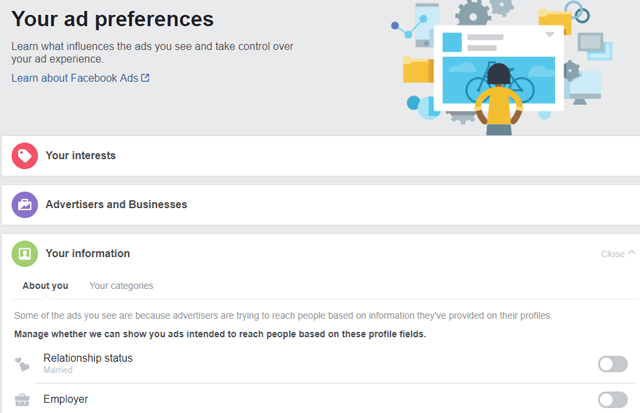
Task: Click the Close text in Your information
Action: tap(613, 254)
